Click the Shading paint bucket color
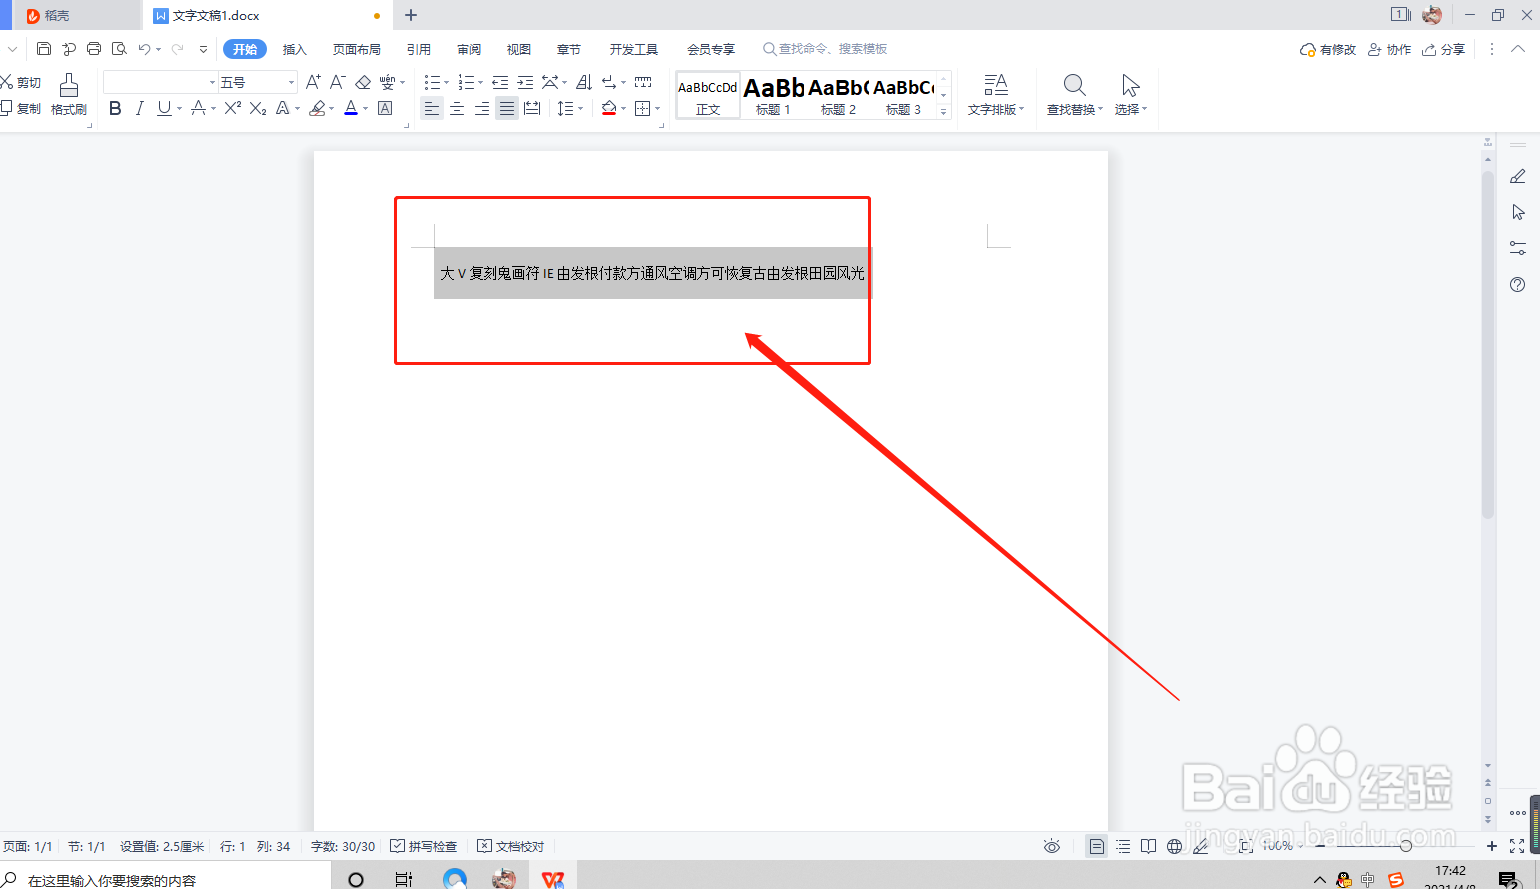The width and height of the screenshot is (1540, 889). 609,108
